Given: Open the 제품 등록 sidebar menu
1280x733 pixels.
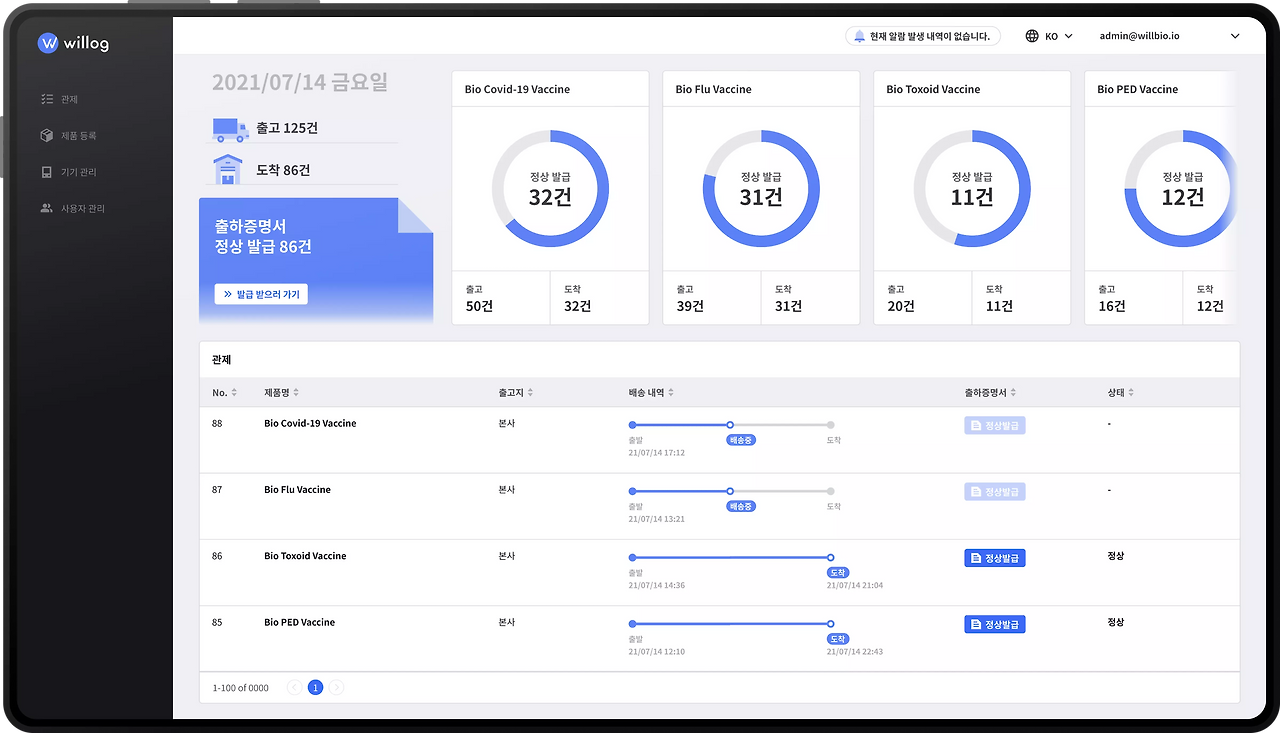Looking at the screenshot, I should pyautogui.click(x=78, y=135).
